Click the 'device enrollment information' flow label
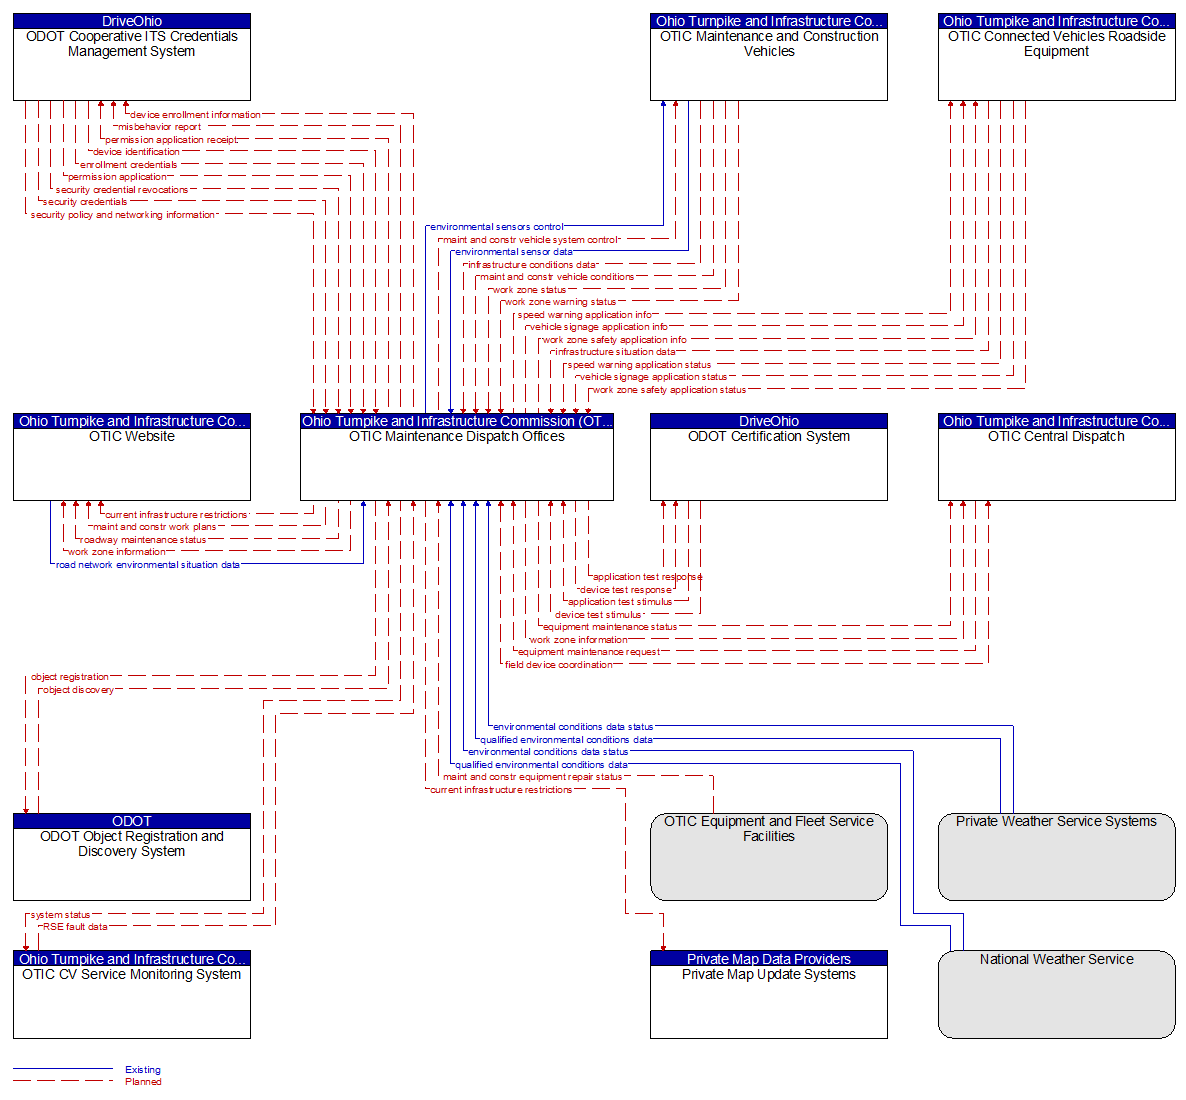 pos(195,115)
